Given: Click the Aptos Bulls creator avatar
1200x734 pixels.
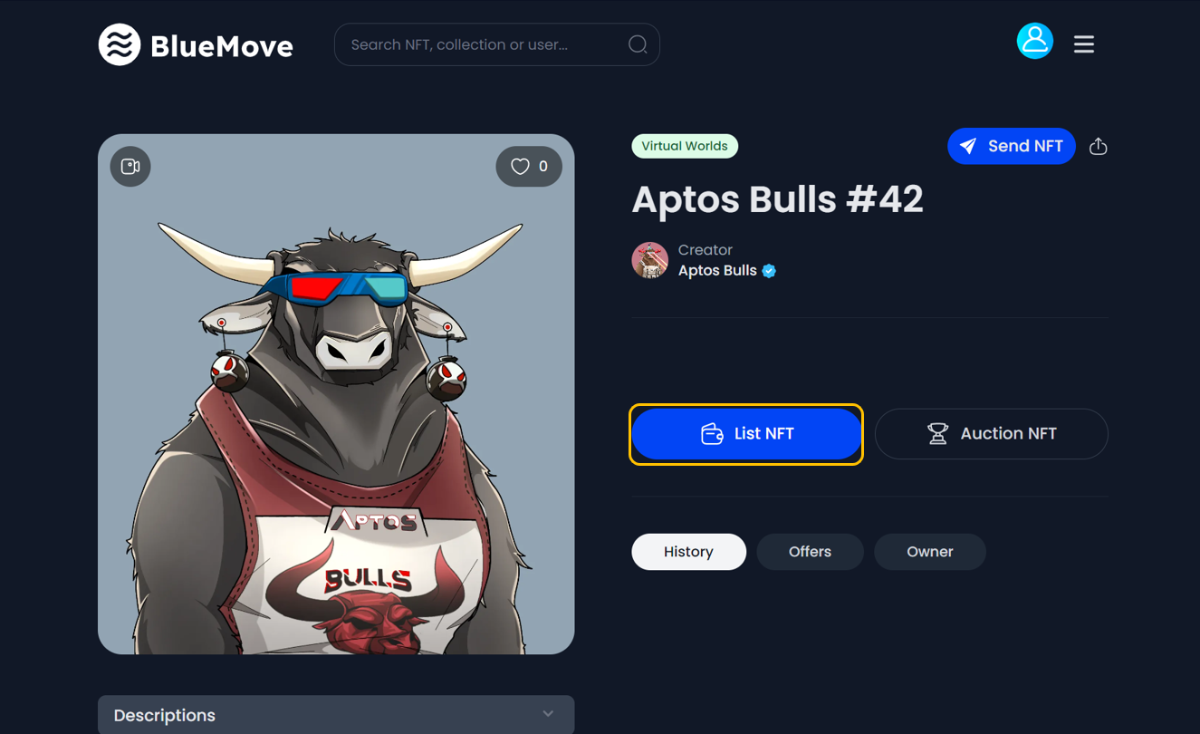Looking at the screenshot, I should point(650,260).
